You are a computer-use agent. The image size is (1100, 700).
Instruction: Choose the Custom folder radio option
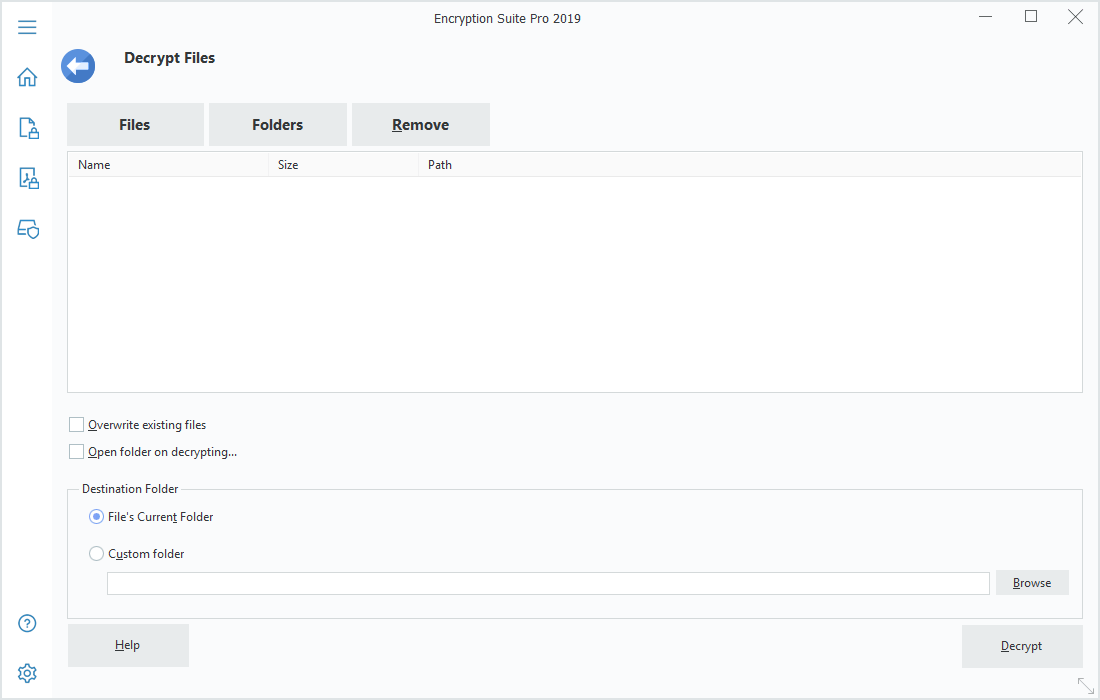(97, 554)
